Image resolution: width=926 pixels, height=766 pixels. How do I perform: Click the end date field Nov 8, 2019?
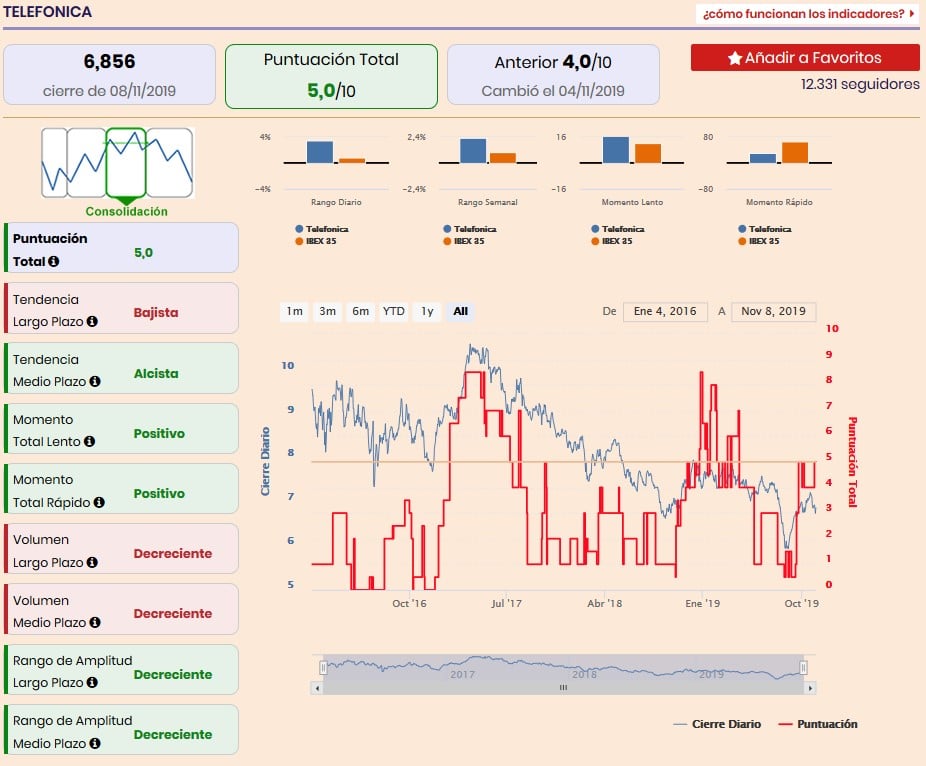coord(774,311)
